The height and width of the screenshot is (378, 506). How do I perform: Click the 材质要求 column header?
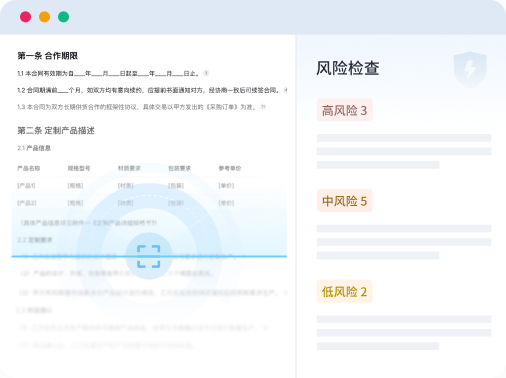tap(129, 168)
